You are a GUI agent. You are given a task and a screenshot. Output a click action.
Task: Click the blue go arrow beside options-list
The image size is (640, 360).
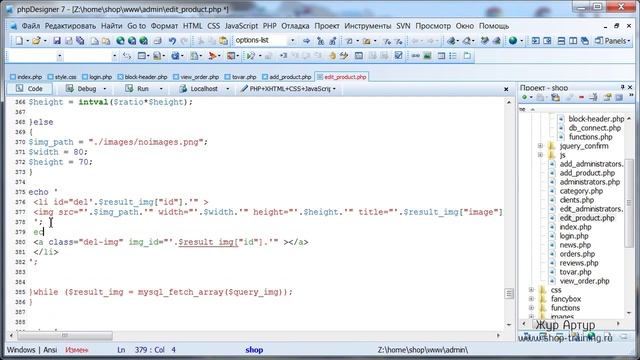[306, 40]
